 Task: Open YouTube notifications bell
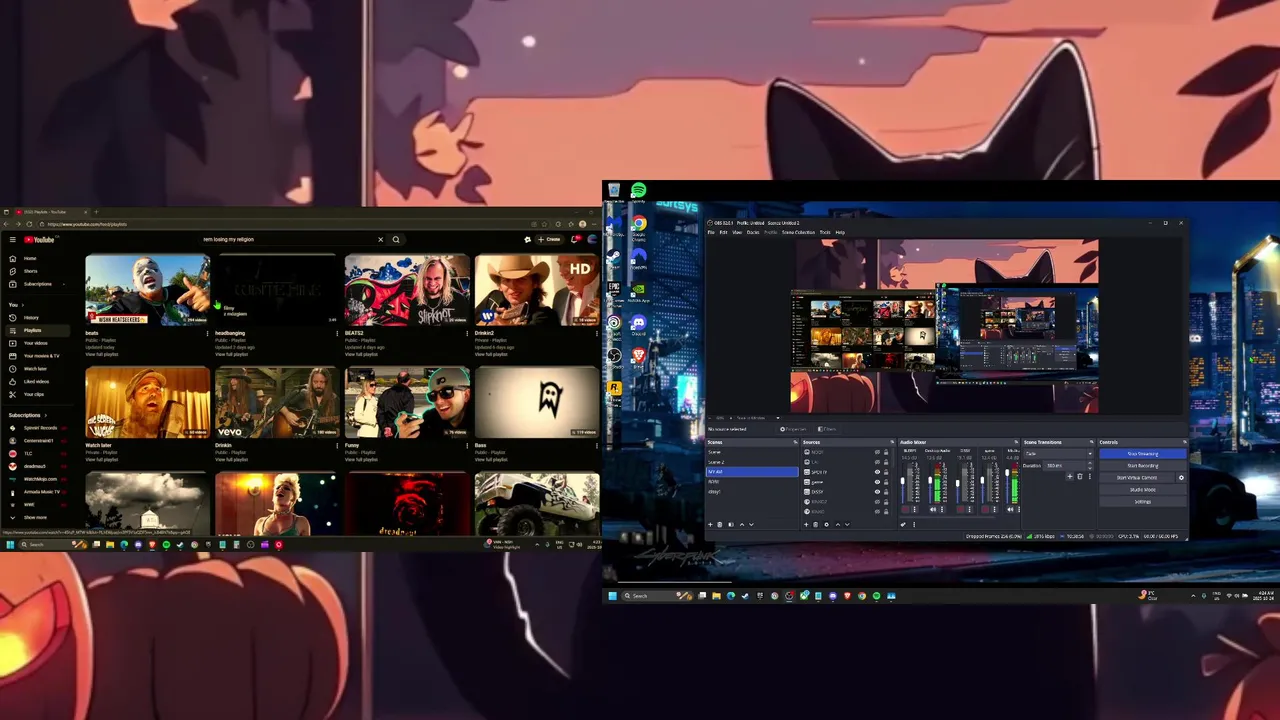click(x=575, y=239)
